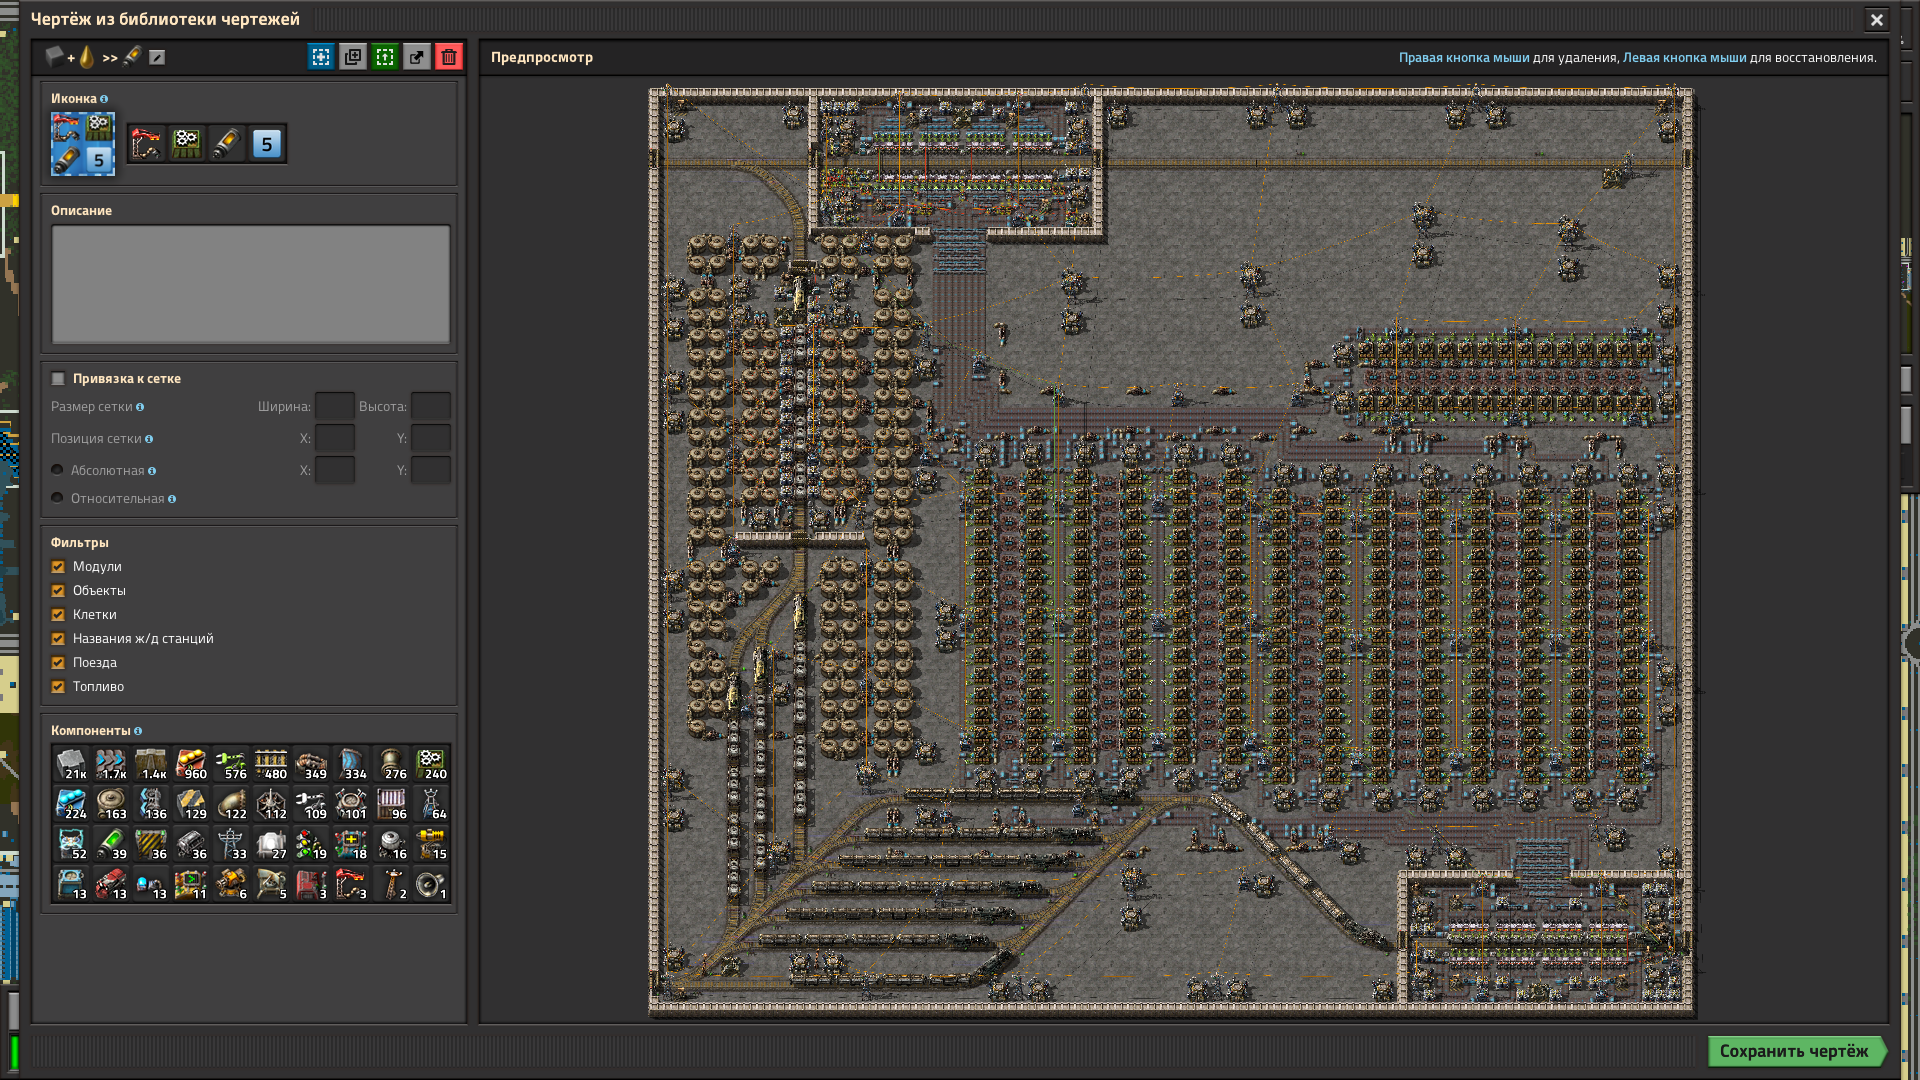The image size is (1920, 1080).
Task: Click the 39 green canister component
Action: [111, 844]
